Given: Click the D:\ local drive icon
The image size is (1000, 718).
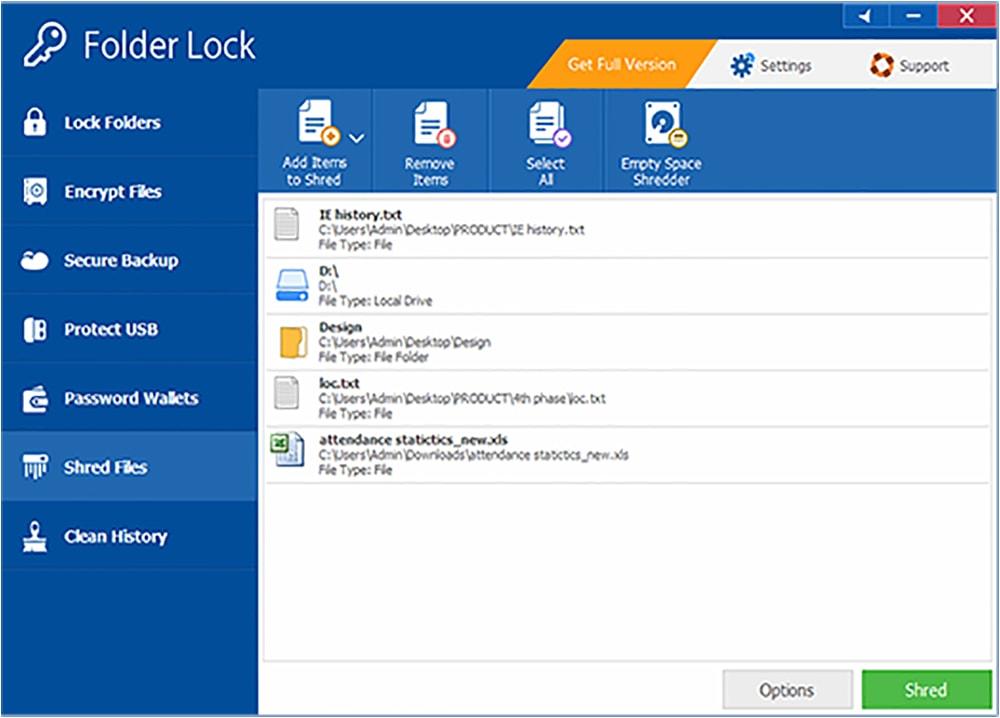Looking at the screenshot, I should pyautogui.click(x=292, y=285).
